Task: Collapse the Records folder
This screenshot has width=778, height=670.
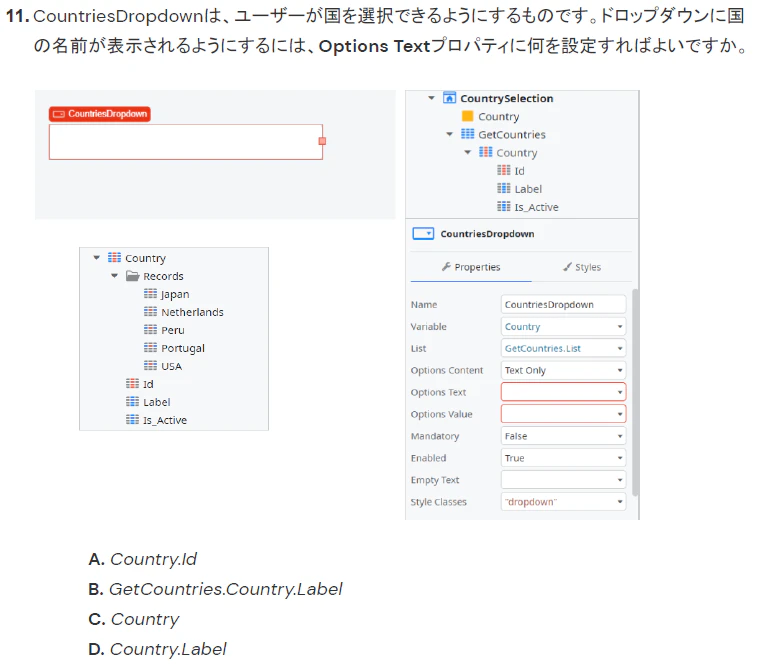Action: click(x=115, y=276)
